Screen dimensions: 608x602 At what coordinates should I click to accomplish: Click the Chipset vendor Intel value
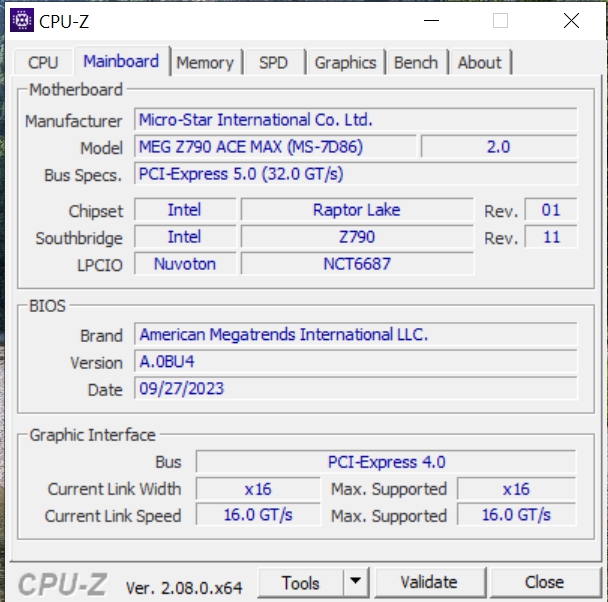click(185, 210)
